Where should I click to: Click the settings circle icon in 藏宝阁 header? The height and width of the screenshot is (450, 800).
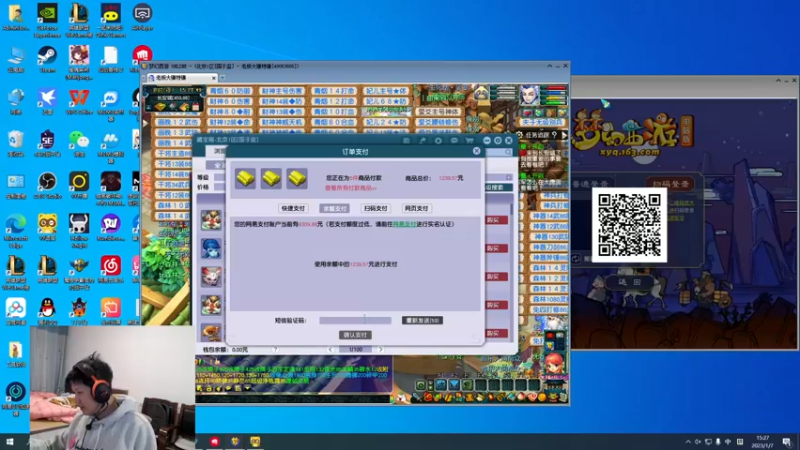(x=438, y=140)
